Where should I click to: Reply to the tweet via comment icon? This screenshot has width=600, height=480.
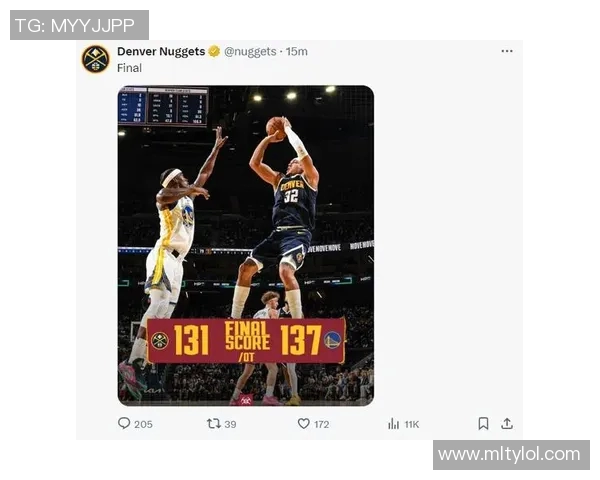124,423
